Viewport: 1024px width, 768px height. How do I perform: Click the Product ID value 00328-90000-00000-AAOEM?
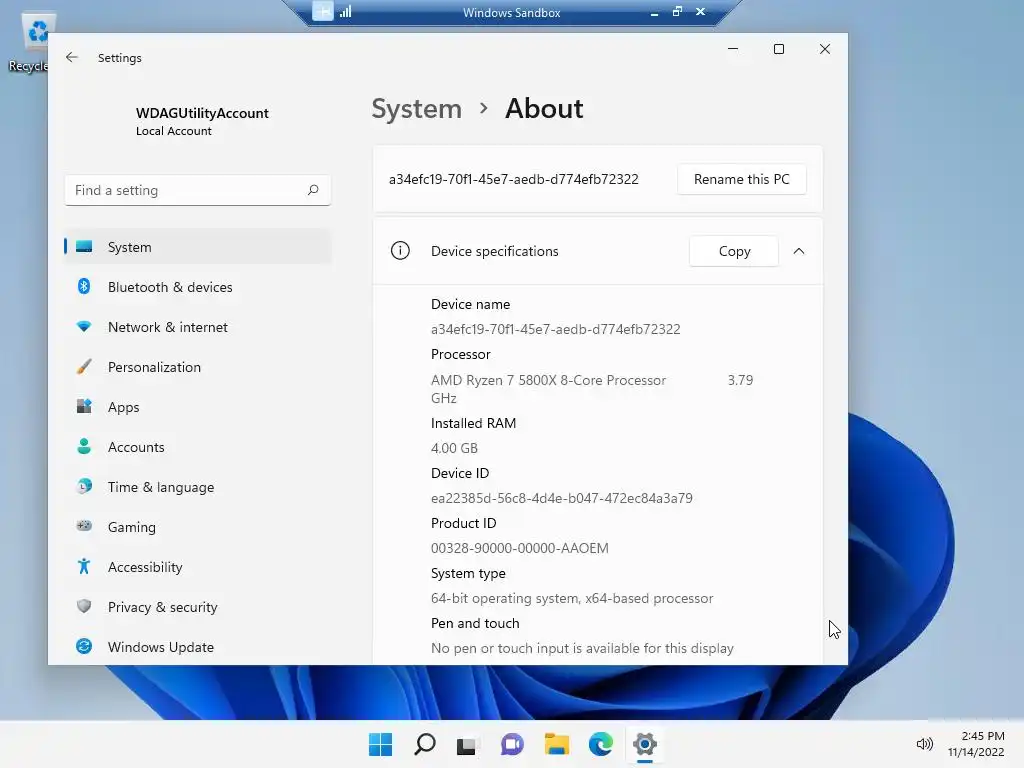pos(520,548)
